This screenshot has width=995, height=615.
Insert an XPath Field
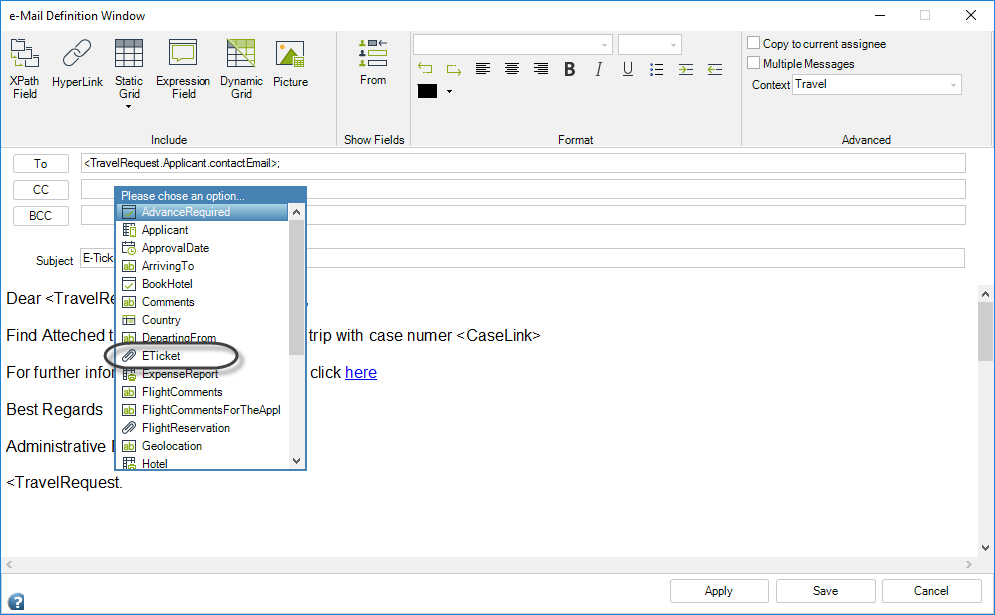(25, 69)
